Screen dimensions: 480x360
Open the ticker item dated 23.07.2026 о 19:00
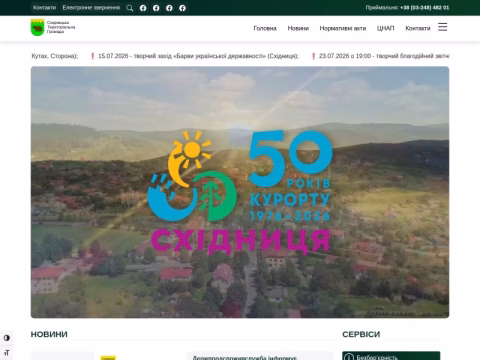click(384, 56)
